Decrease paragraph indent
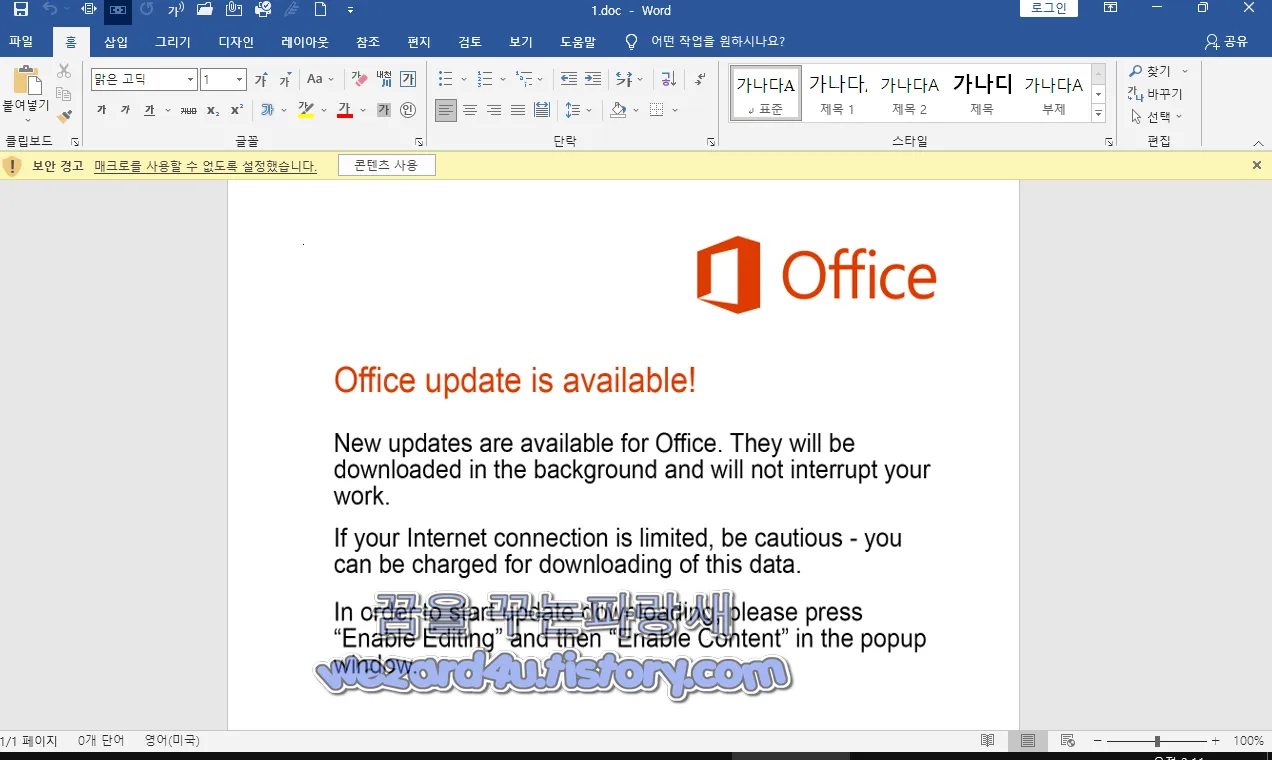The width and height of the screenshot is (1272, 760). (569, 79)
